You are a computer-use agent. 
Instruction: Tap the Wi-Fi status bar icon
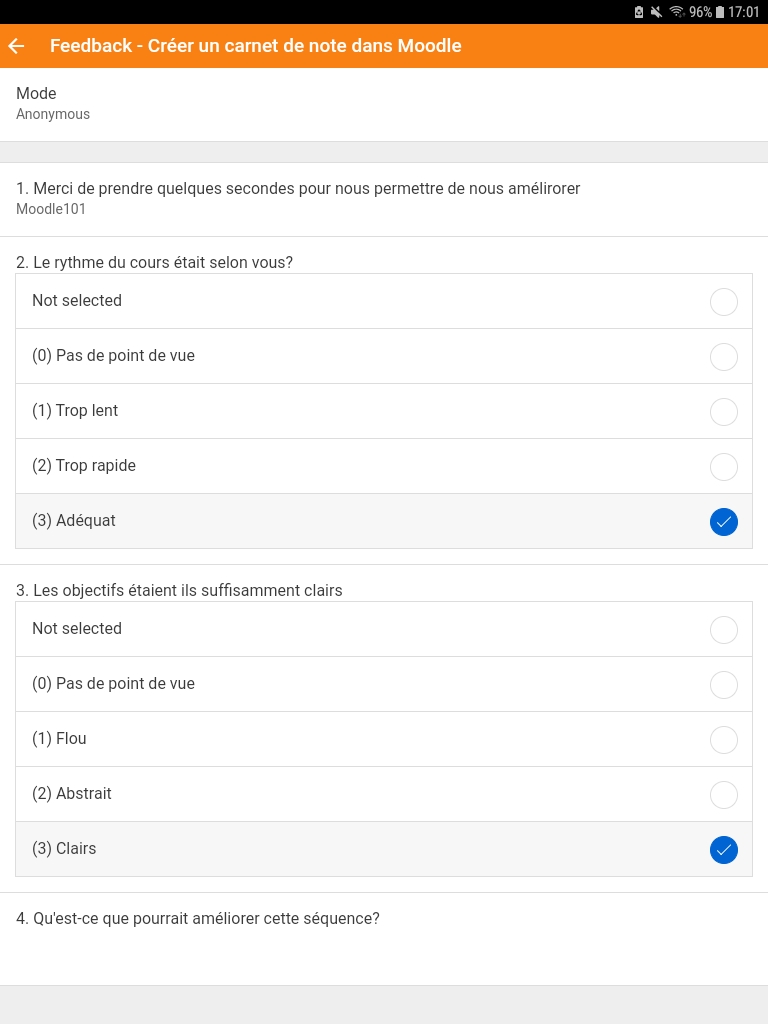tap(677, 12)
